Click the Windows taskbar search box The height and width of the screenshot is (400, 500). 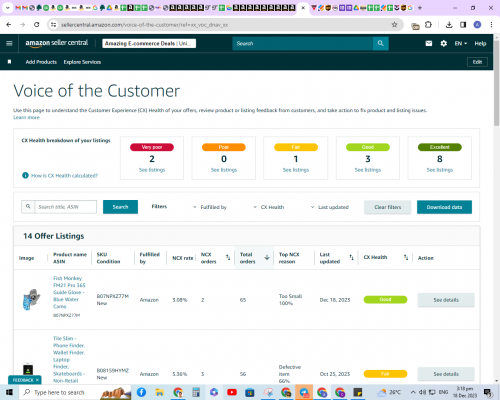[75, 392]
